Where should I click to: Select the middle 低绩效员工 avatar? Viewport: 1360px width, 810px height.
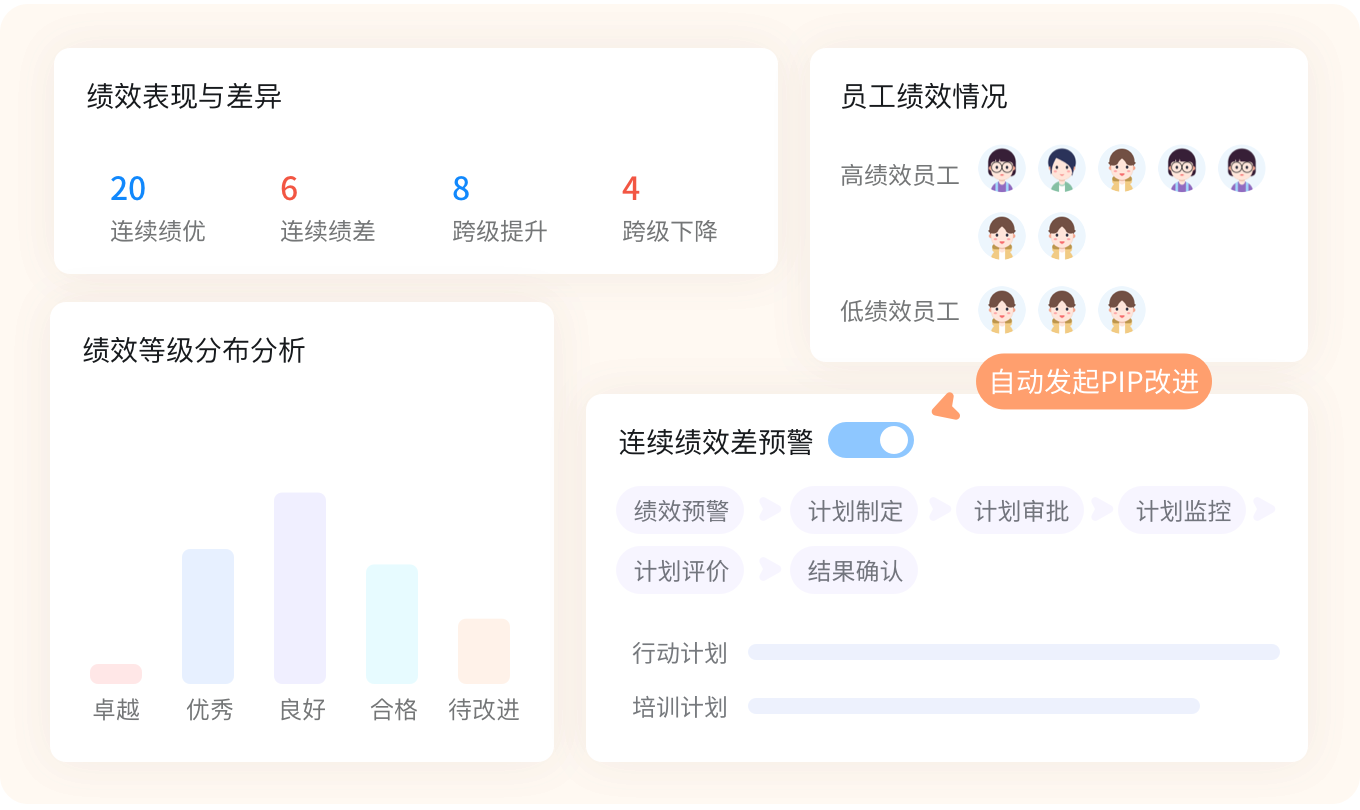click(1061, 311)
